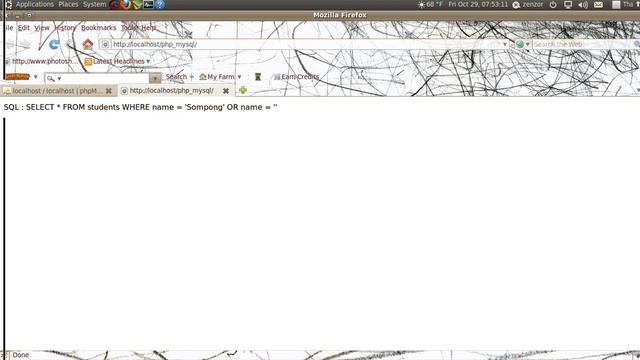Click the green hourglass toolbar icon
Screen dimensions: 640x360
pyautogui.click(x=258, y=77)
